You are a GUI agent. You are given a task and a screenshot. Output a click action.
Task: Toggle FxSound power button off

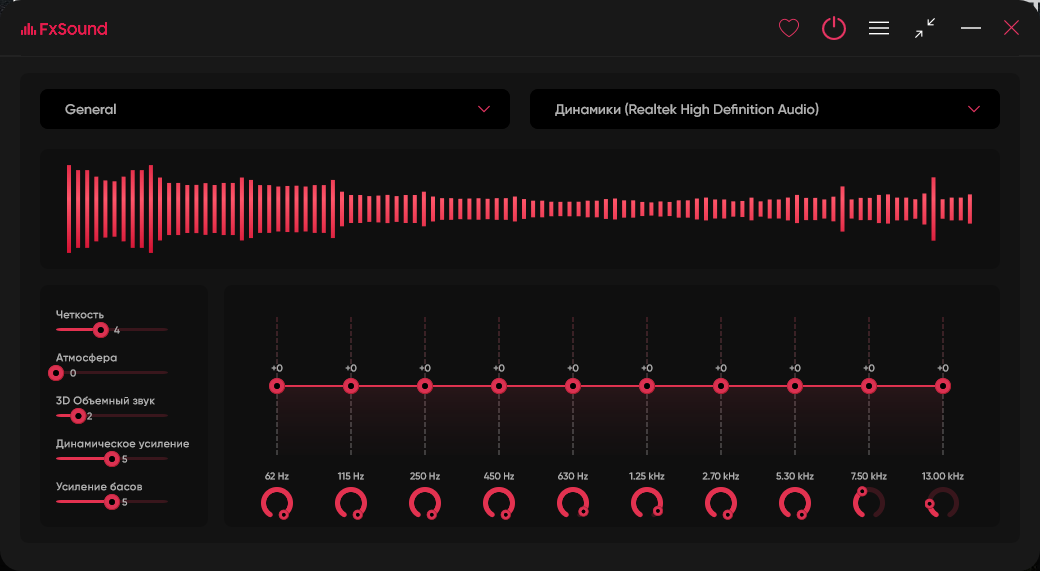click(834, 29)
